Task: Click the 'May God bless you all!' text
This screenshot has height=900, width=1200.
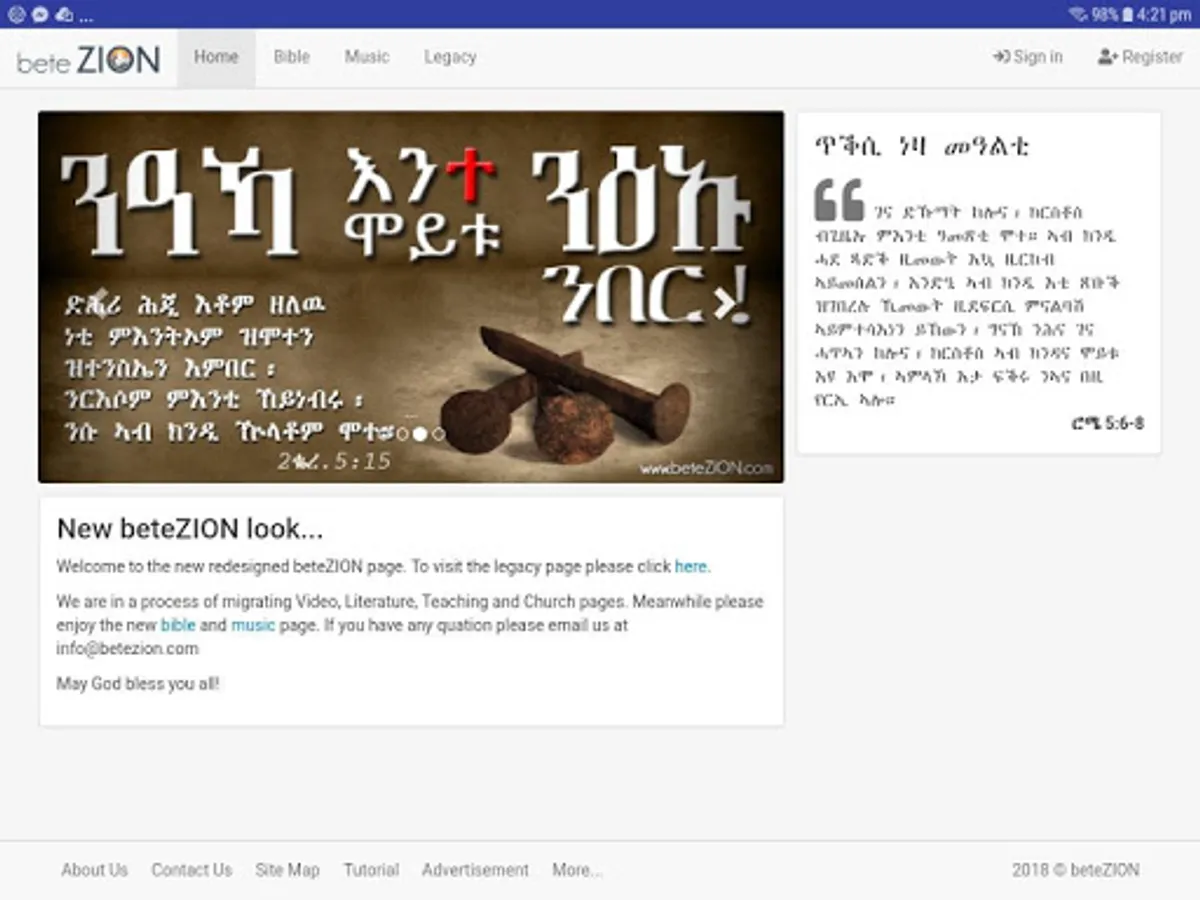Action: (x=137, y=684)
